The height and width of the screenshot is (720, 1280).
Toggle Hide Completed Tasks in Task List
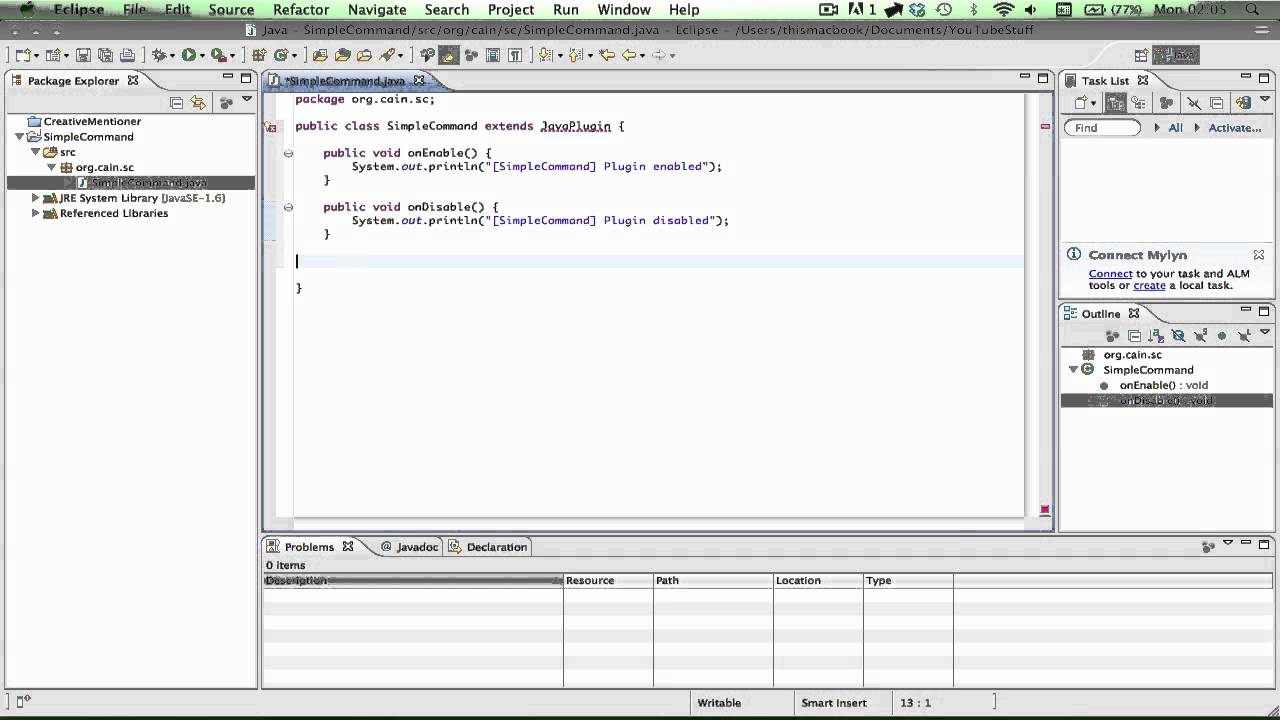[1193, 102]
